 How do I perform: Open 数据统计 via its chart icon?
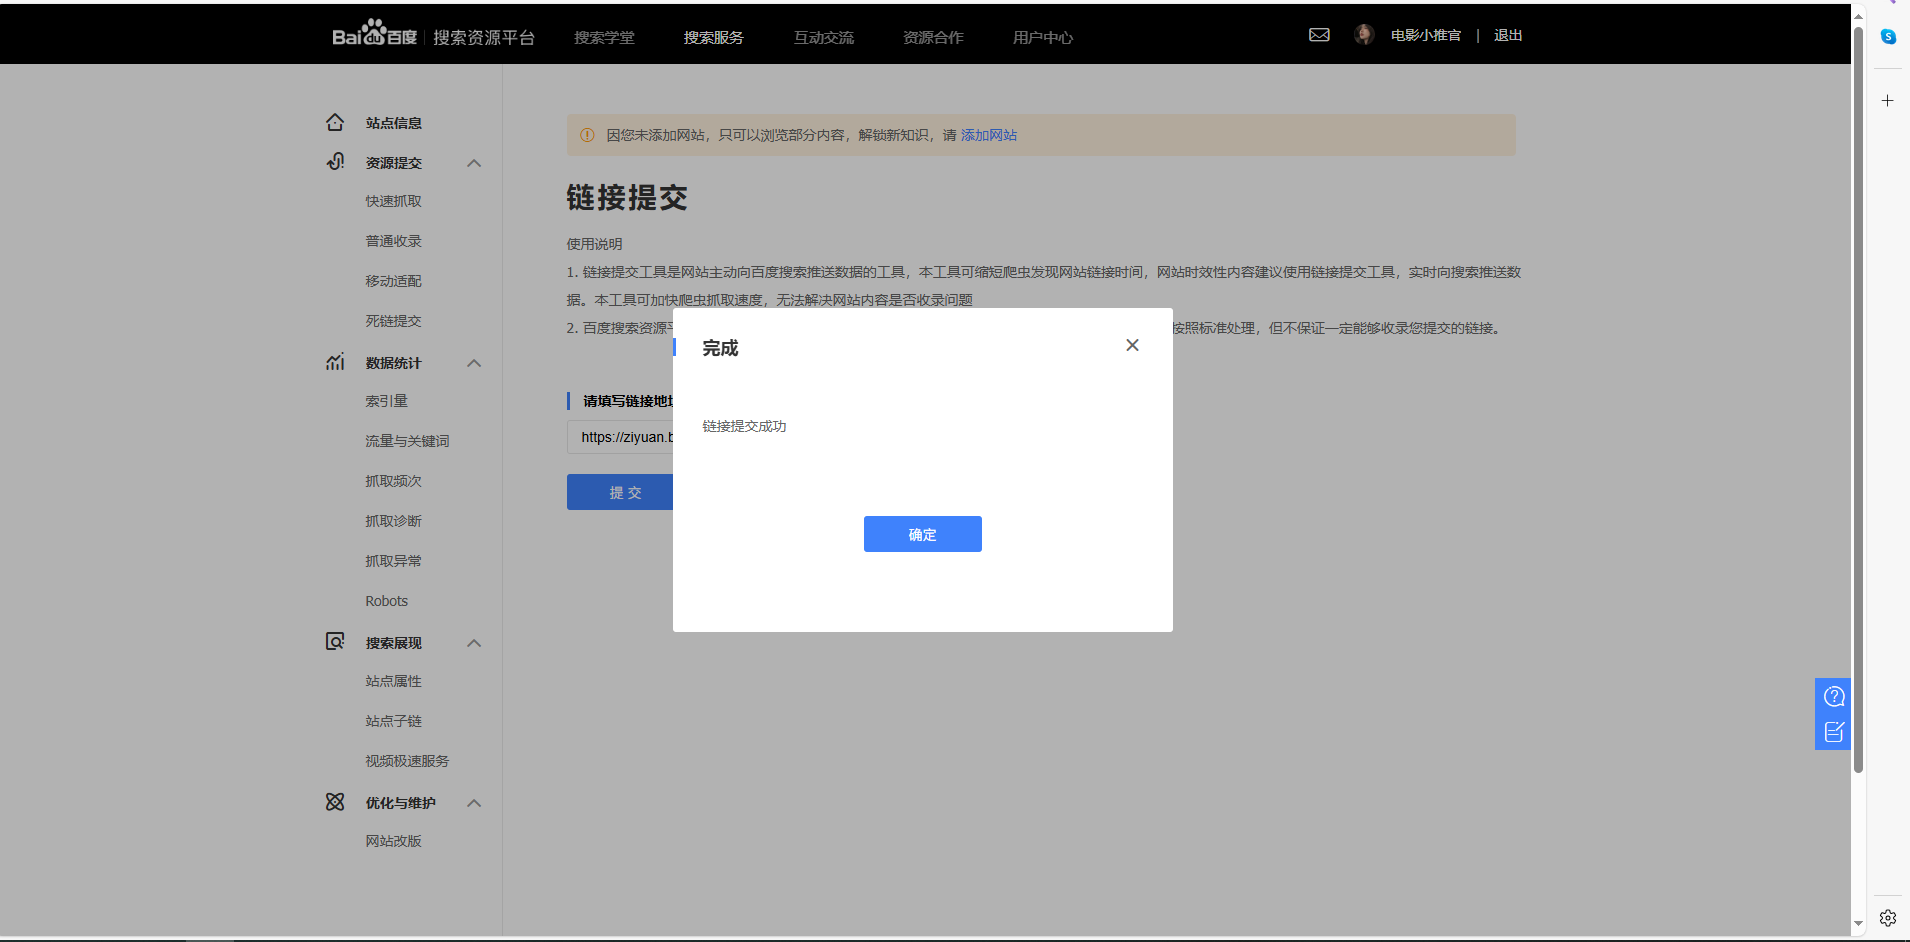(335, 361)
